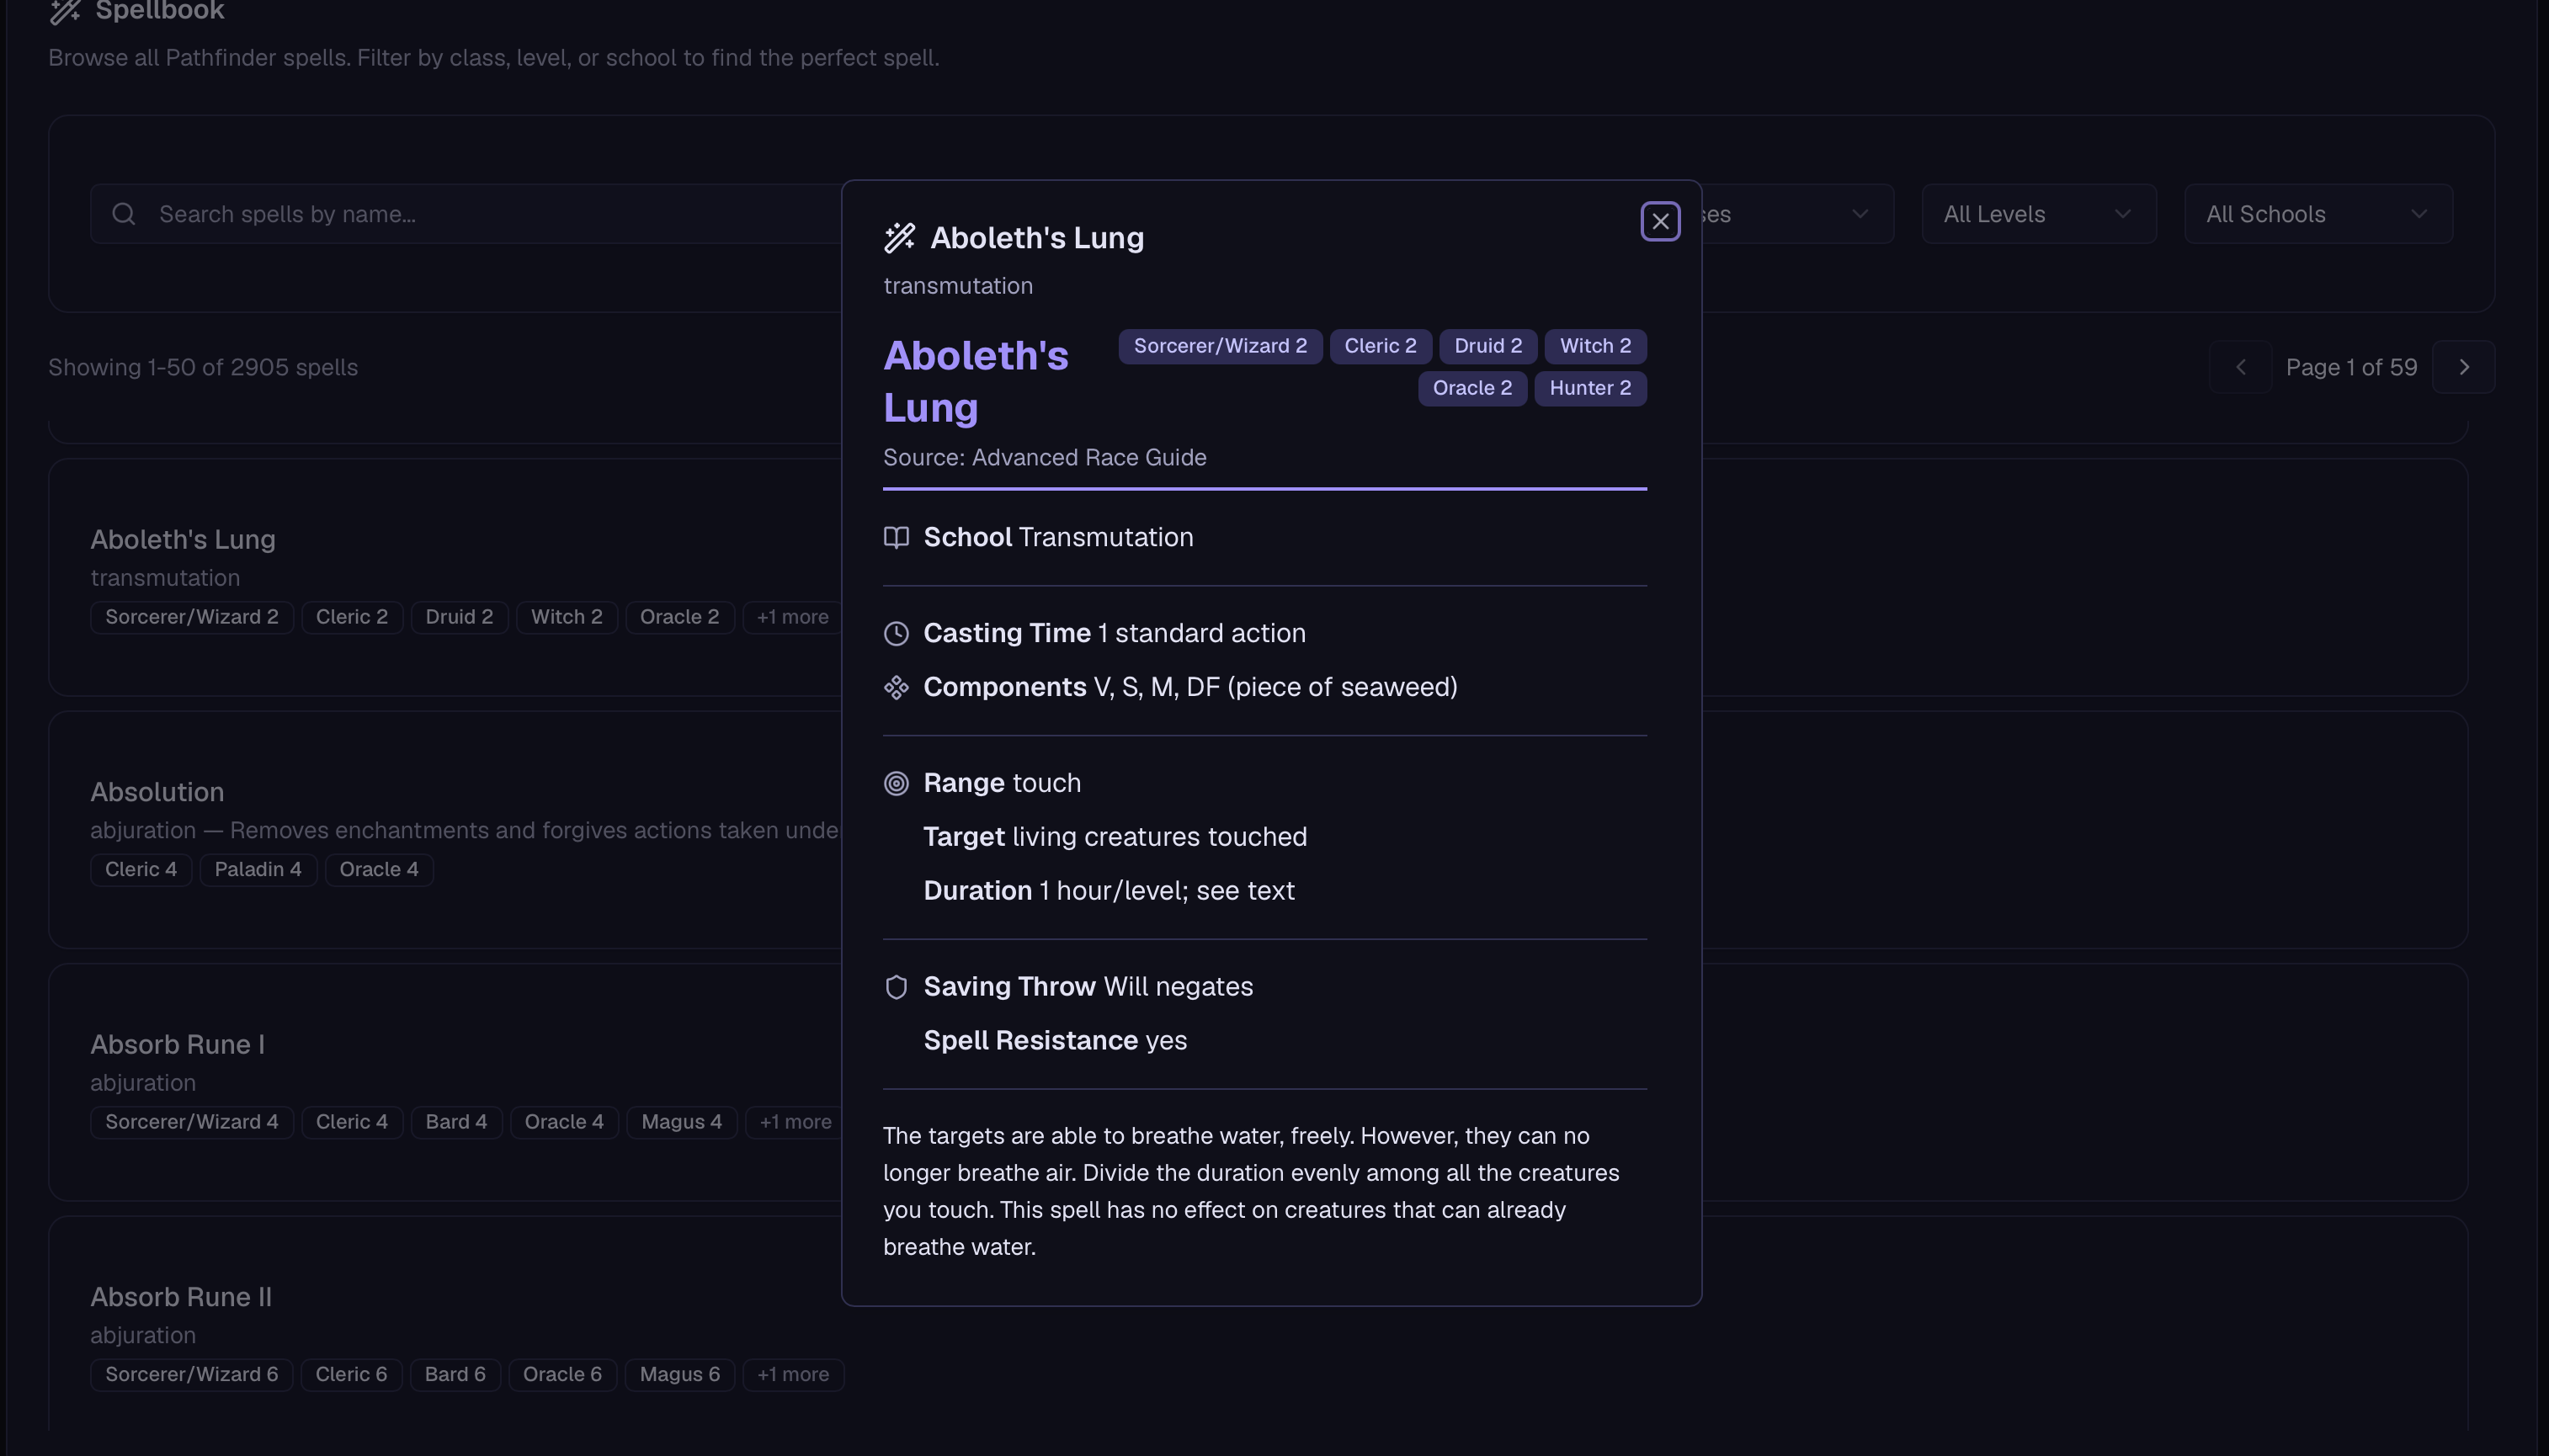Click Druid 2 tag on list Aboleth's Lung card
The height and width of the screenshot is (1456, 2549).
(x=459, y=617)
